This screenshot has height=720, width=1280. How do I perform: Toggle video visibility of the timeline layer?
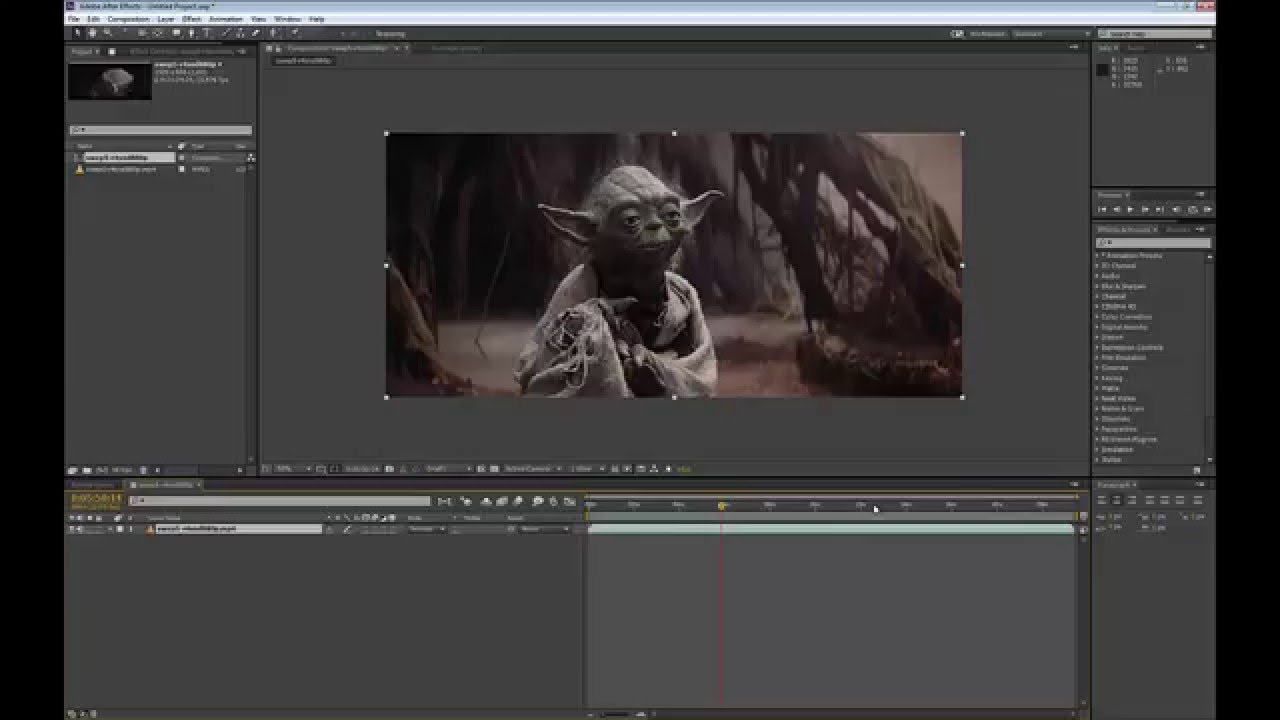click(x=71, y=529)
